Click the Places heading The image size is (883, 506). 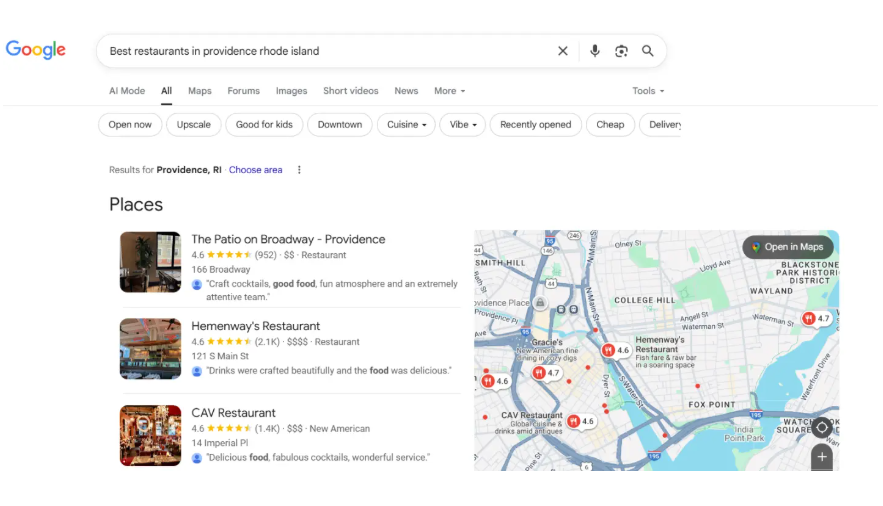pyautogui.click(x=136, y=205)
